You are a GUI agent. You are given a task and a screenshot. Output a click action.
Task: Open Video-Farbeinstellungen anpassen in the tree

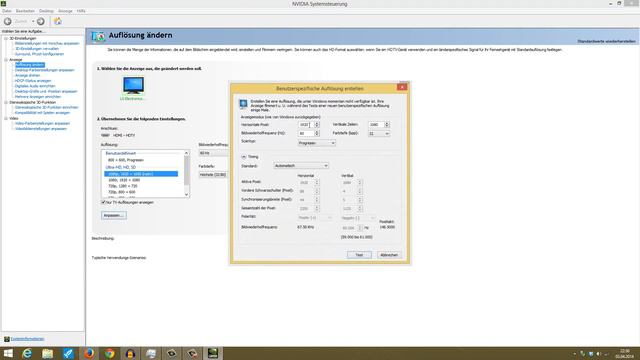click(x=42, y=123)
